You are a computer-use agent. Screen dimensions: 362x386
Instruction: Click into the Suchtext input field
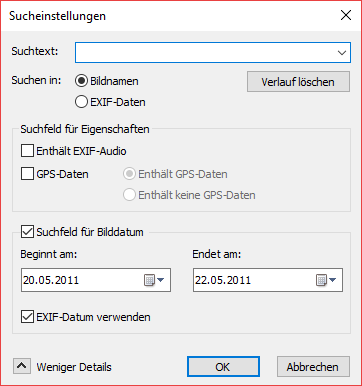[x=205, y=52]
